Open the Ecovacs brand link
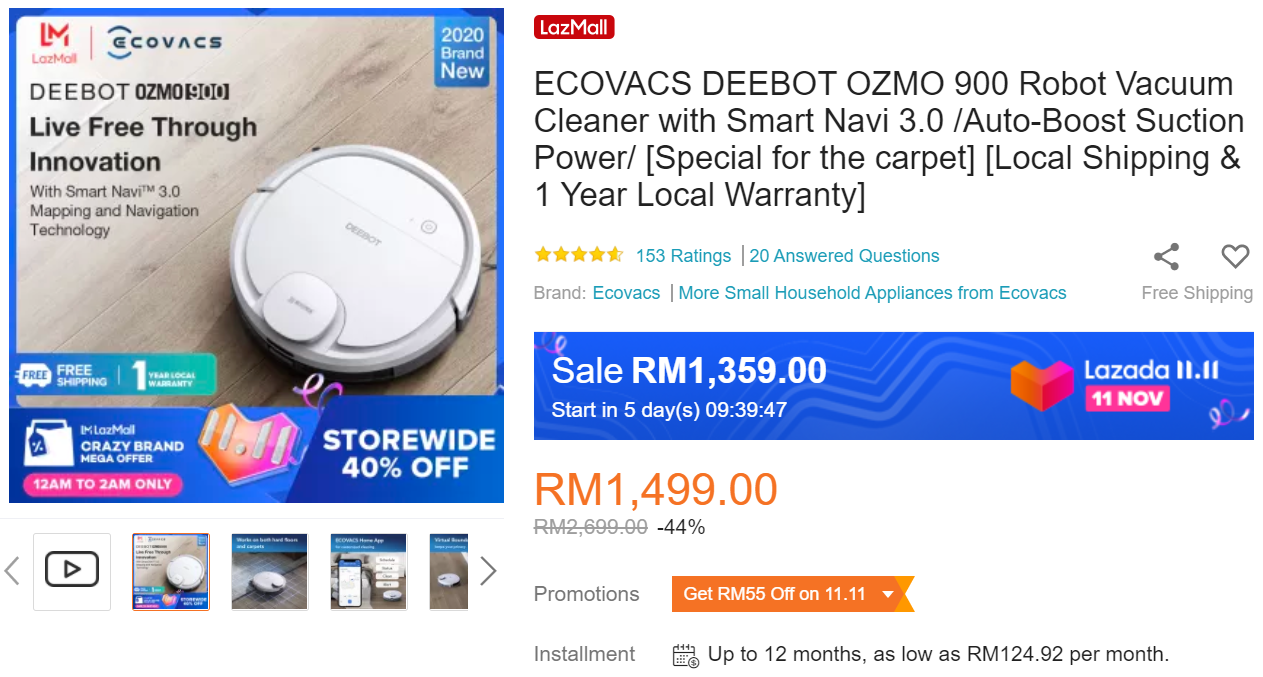Screen dimensions: 1263x677 tap(626, 293)
